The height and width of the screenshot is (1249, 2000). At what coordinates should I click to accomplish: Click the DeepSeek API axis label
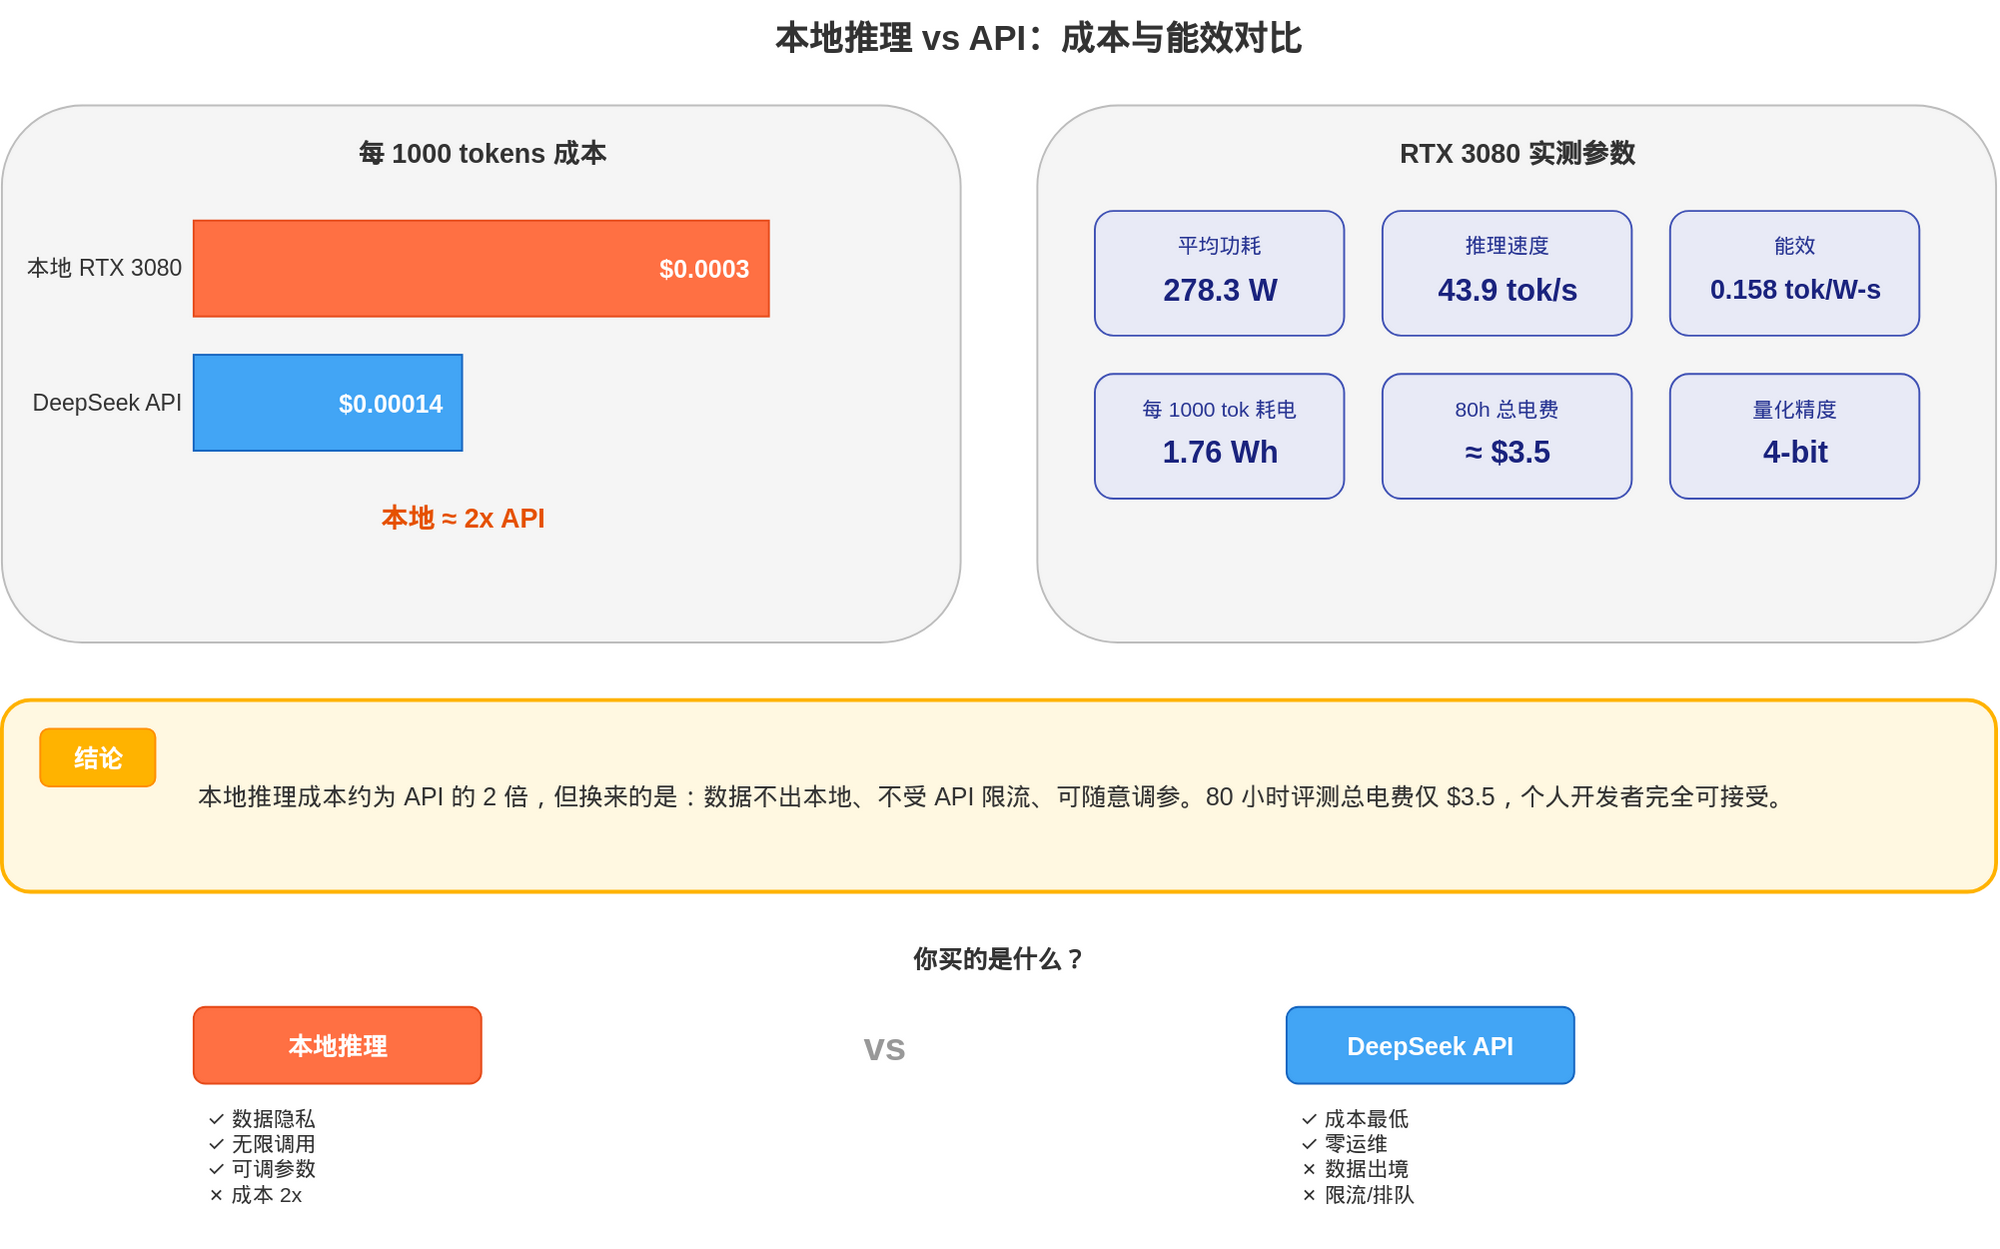[x=107, y=403]
